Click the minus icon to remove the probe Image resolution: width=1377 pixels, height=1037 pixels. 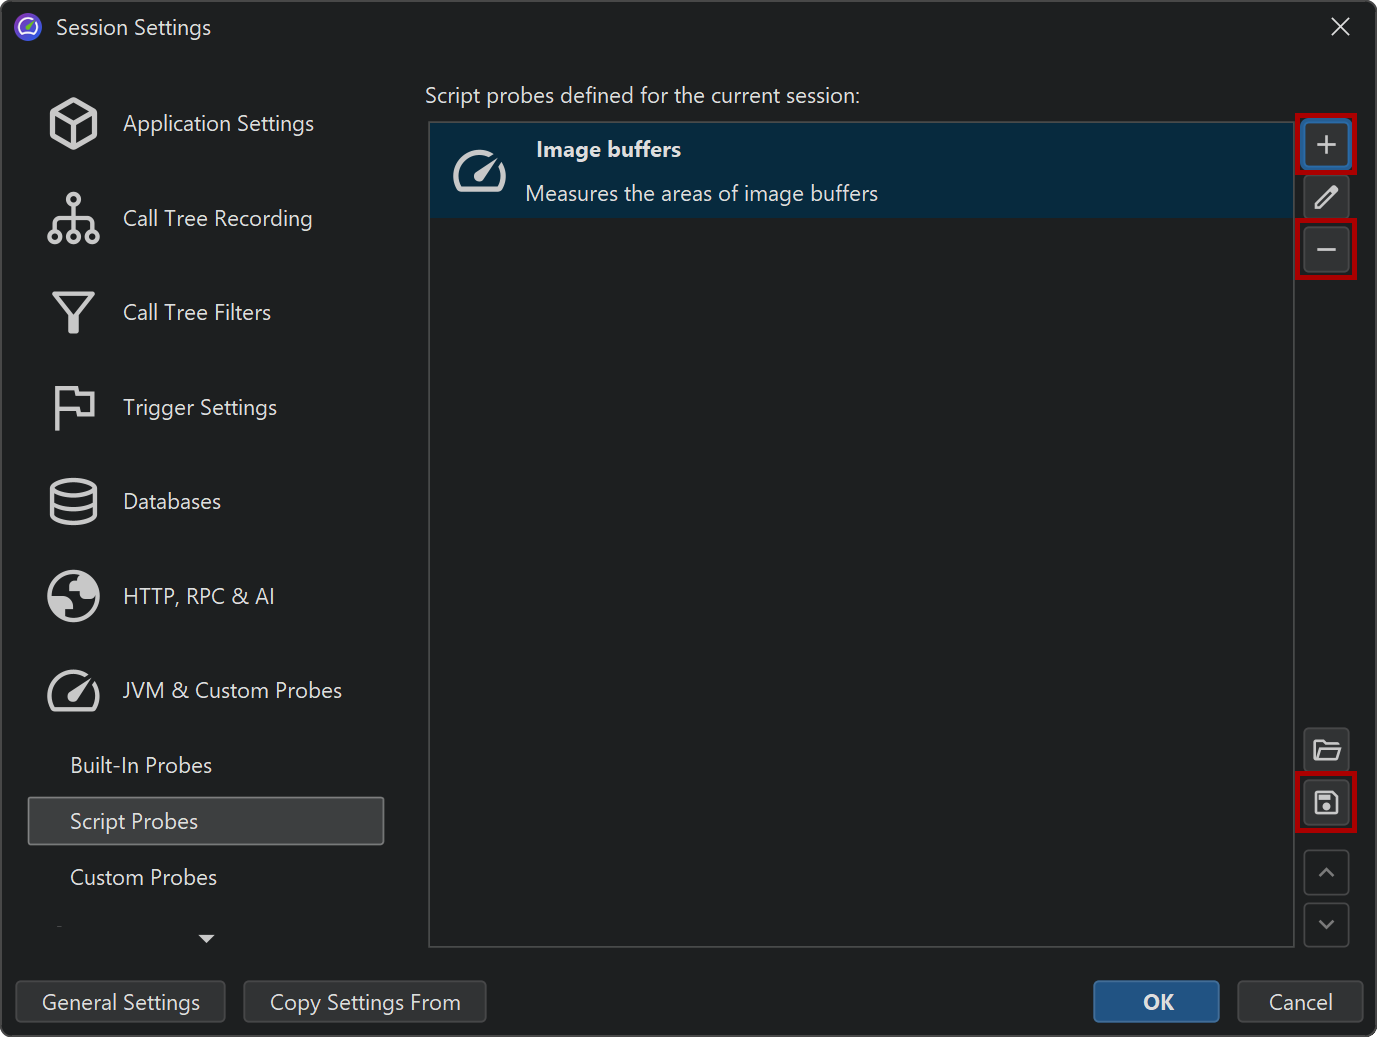[1326, 249]
